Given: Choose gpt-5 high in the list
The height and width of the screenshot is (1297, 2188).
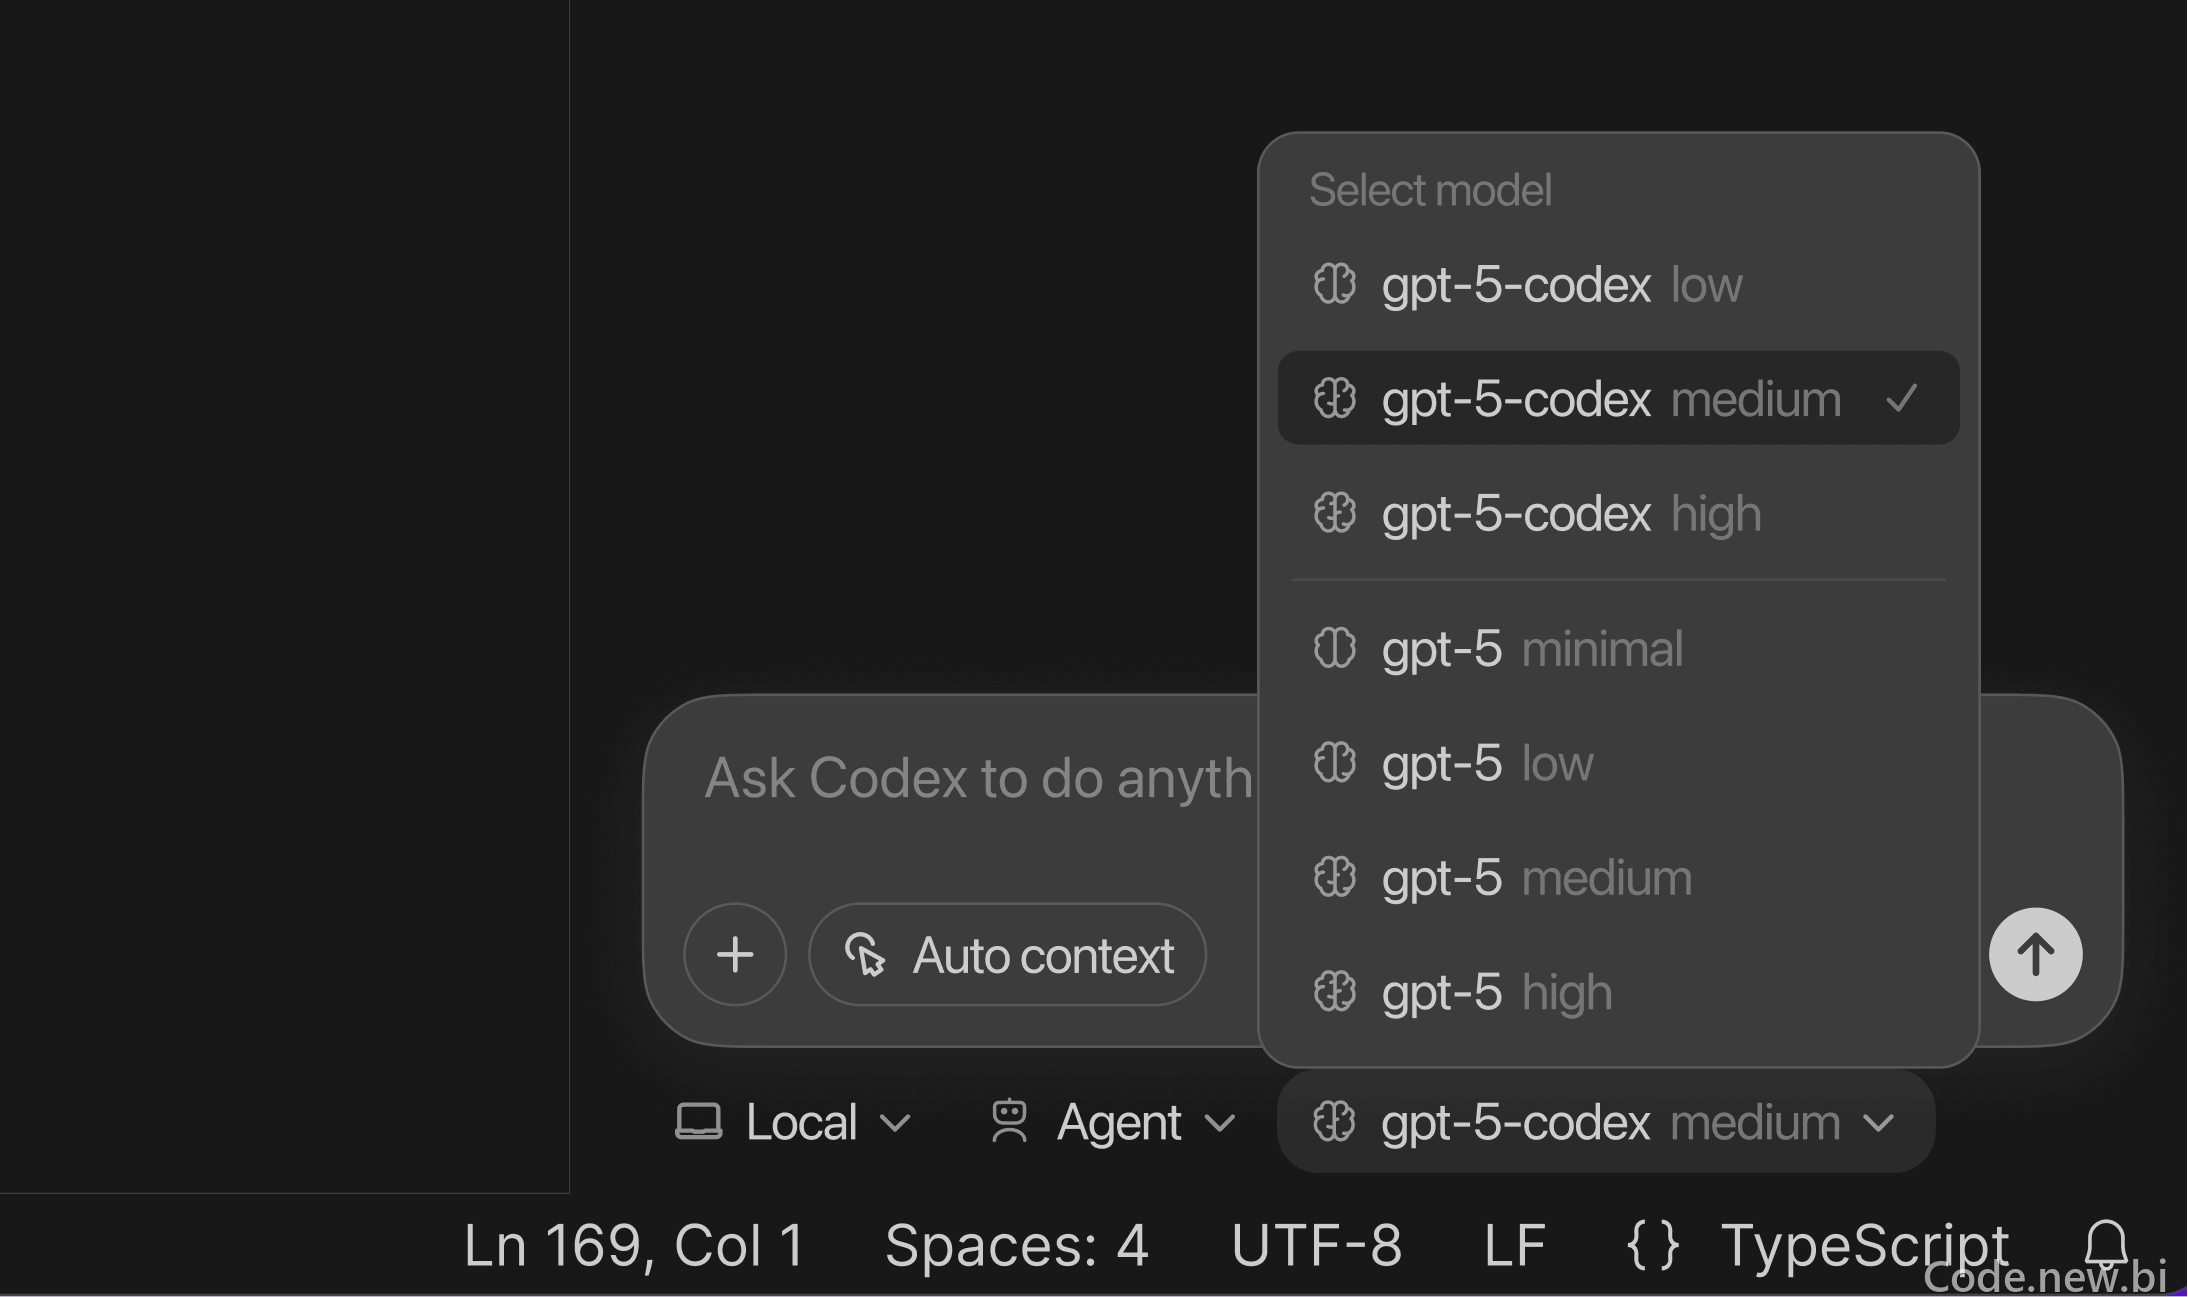Looking at the screenshot, I should [1618, 992].
